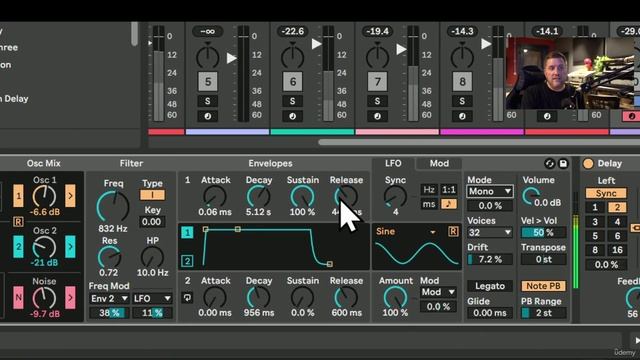Screen dimensions: 640x360
Task: Click the Glide 0.00 ms field
Action: [489, 313]
